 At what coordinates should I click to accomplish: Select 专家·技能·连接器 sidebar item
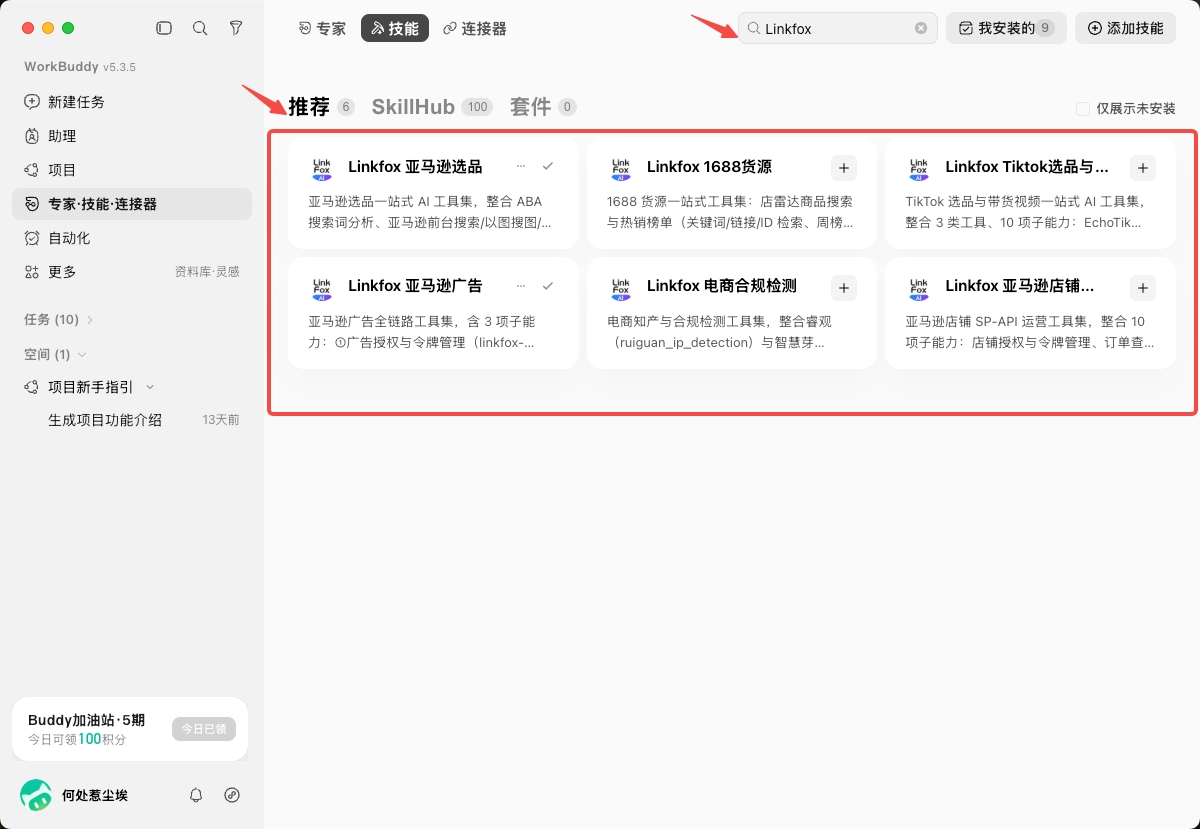point(132,204)
